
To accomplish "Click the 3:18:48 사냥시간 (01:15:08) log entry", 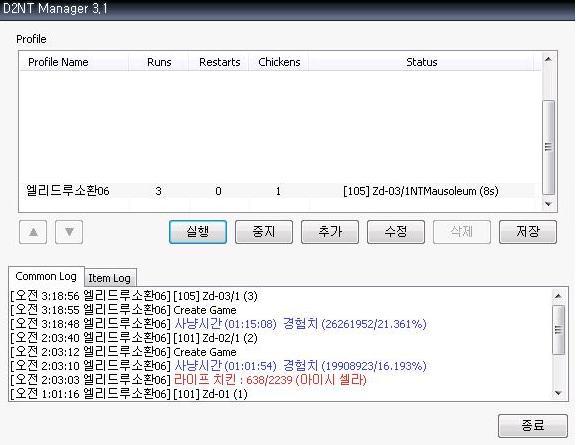I will [218, 324].
